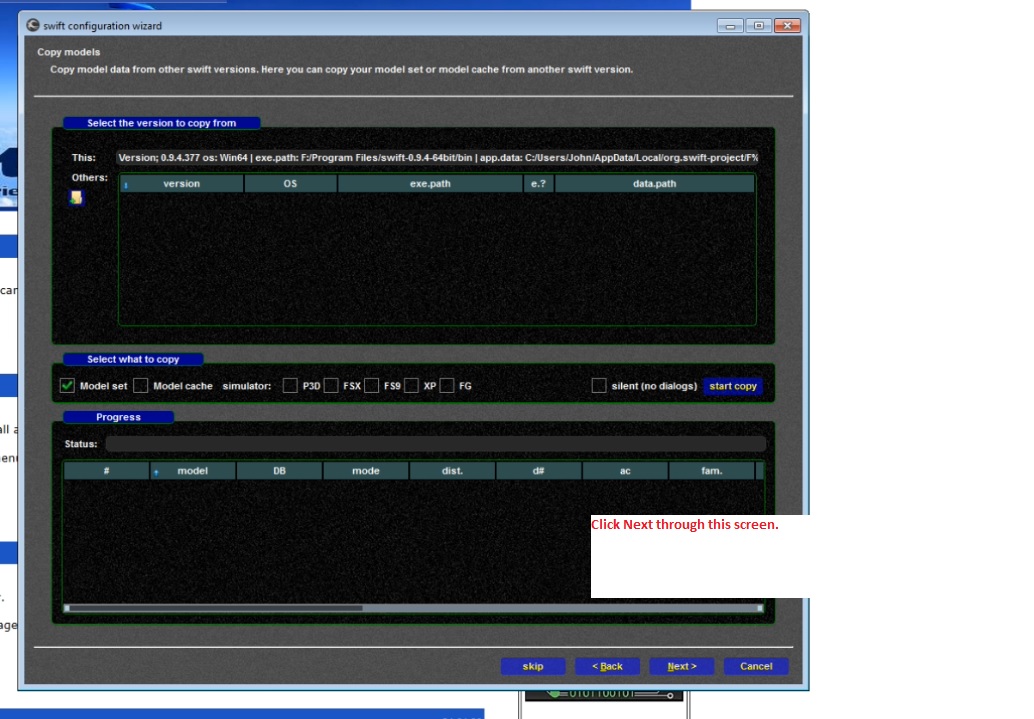
Task: Sort progress table by dist. column
Action: pos(452,471)
